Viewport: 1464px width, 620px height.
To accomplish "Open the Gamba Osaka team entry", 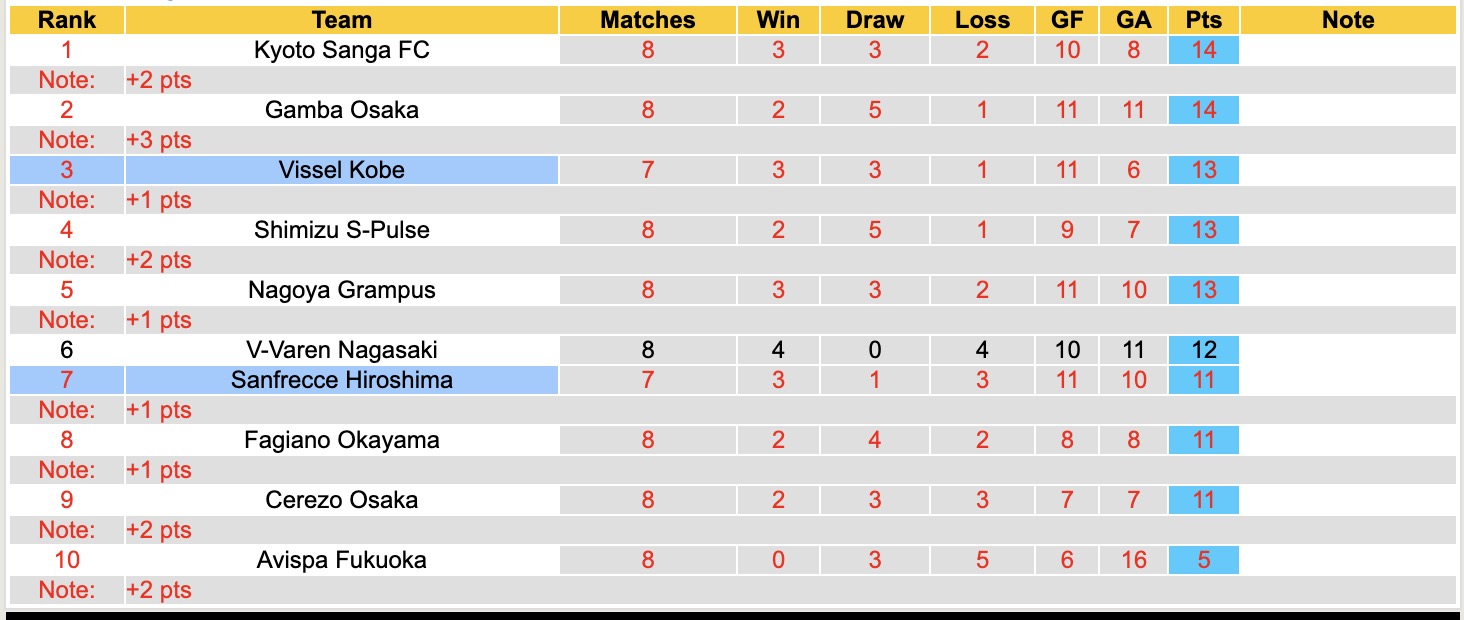I will [x=341, y=110].
